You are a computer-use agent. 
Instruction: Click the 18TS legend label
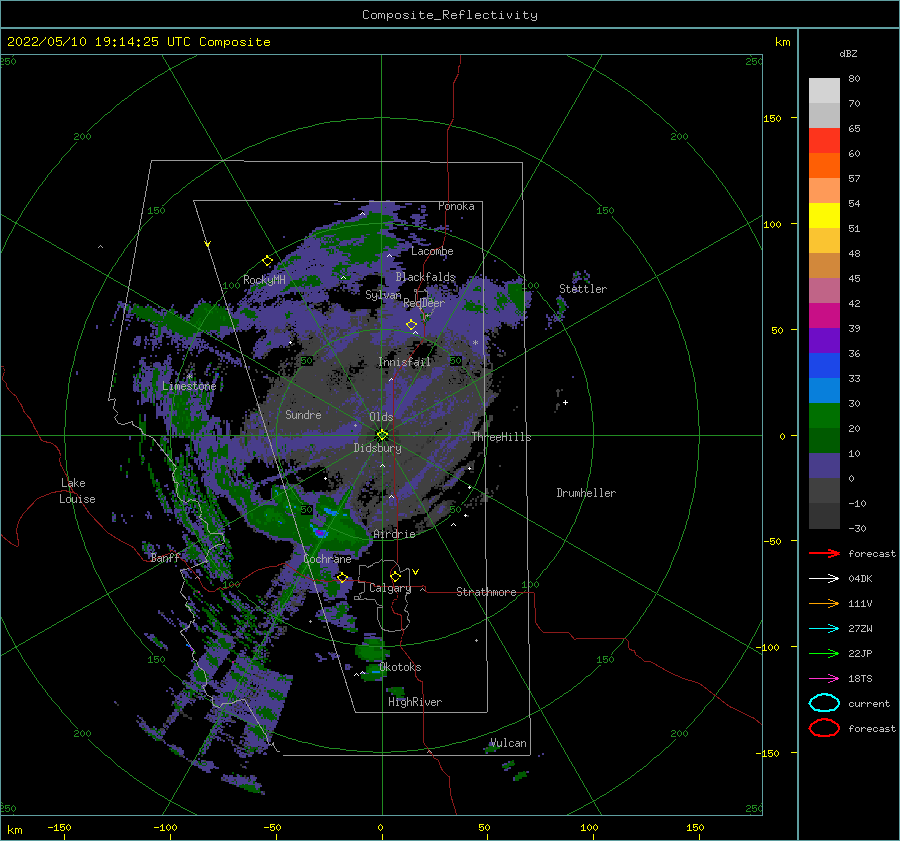860,679
